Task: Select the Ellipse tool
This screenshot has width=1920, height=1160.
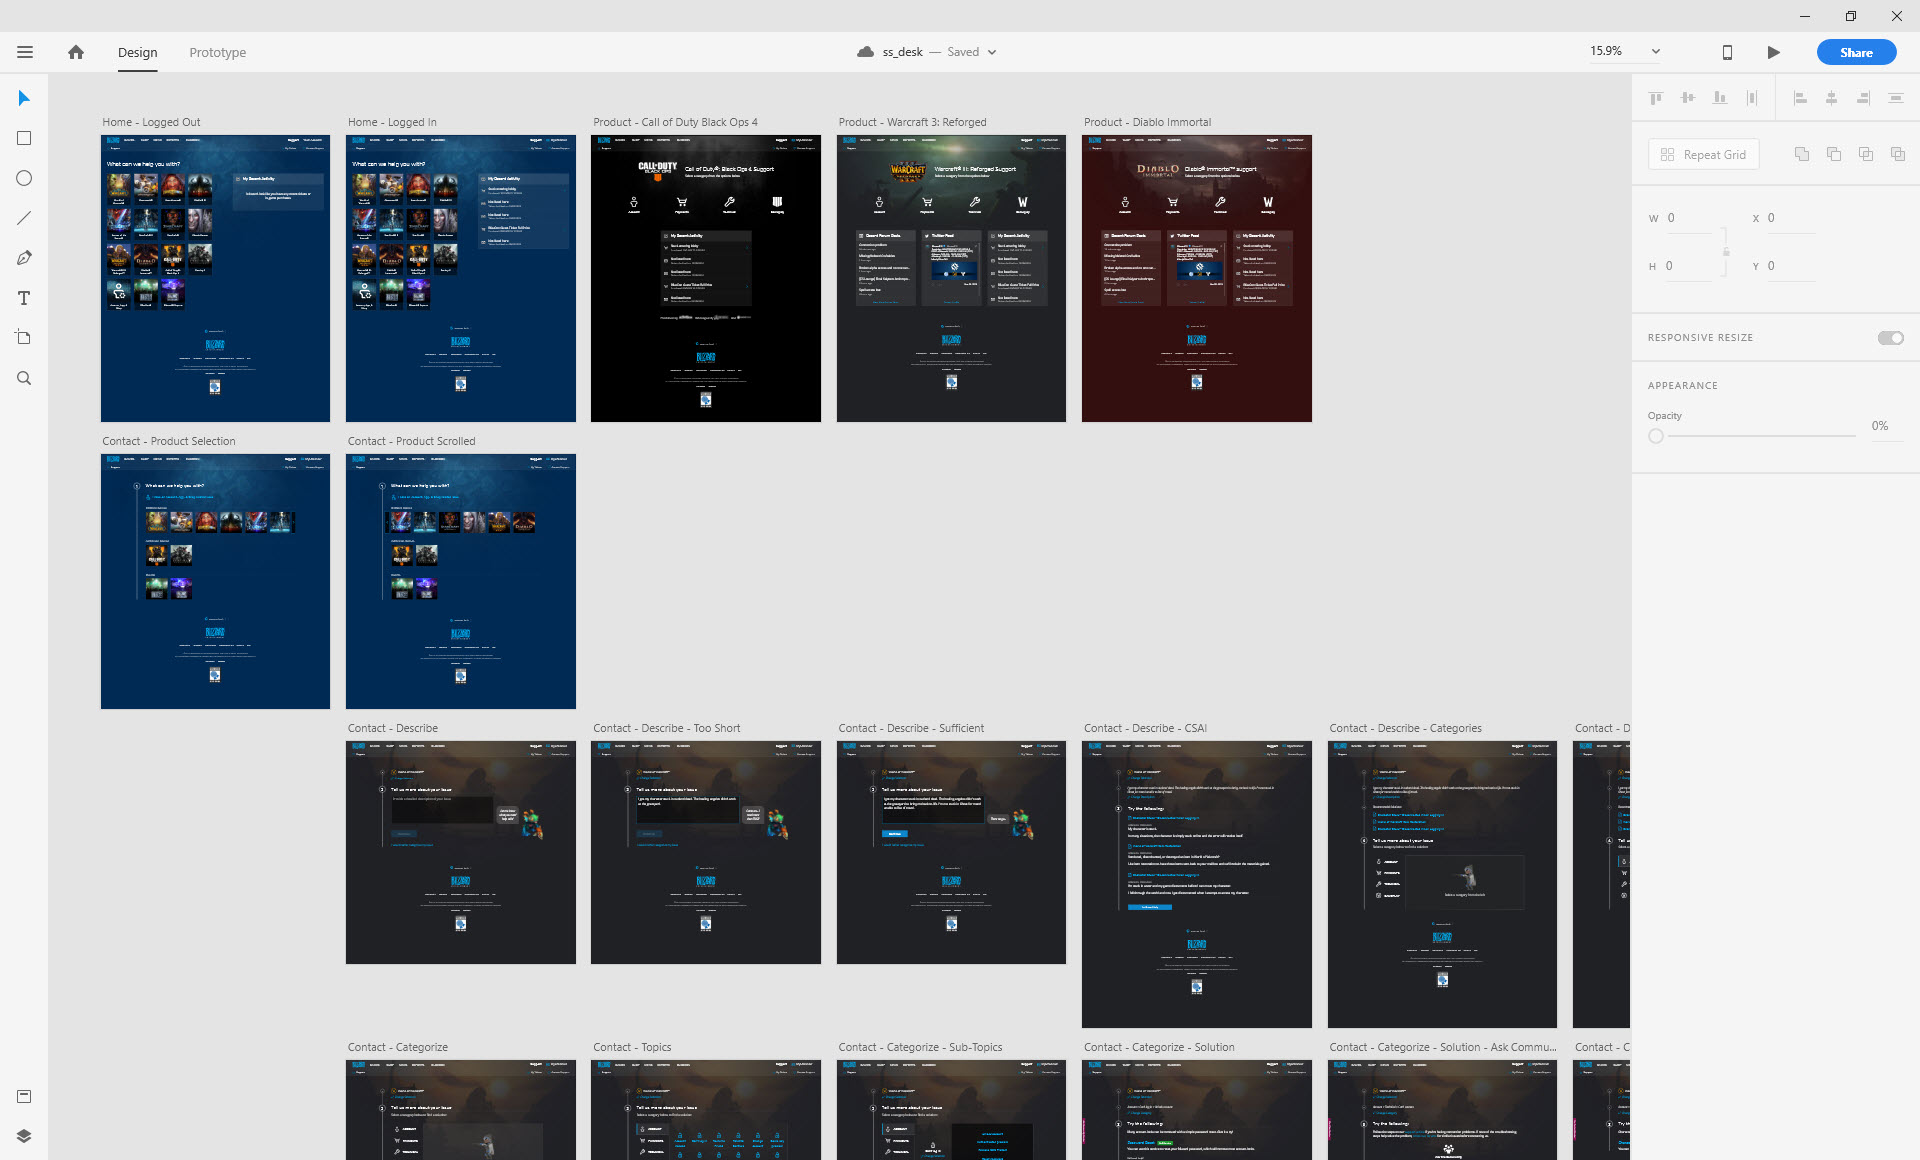Action: coord(24,178)
